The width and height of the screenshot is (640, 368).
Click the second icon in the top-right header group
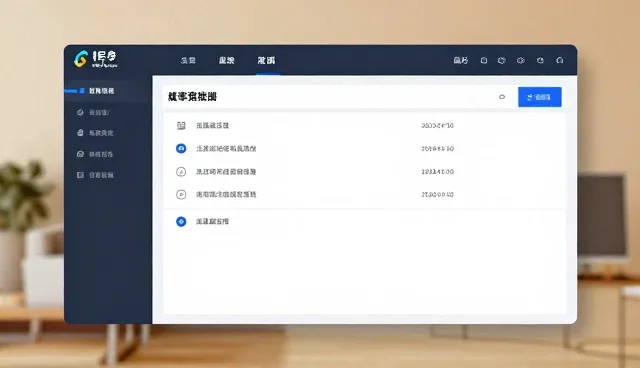coord(502,60)
